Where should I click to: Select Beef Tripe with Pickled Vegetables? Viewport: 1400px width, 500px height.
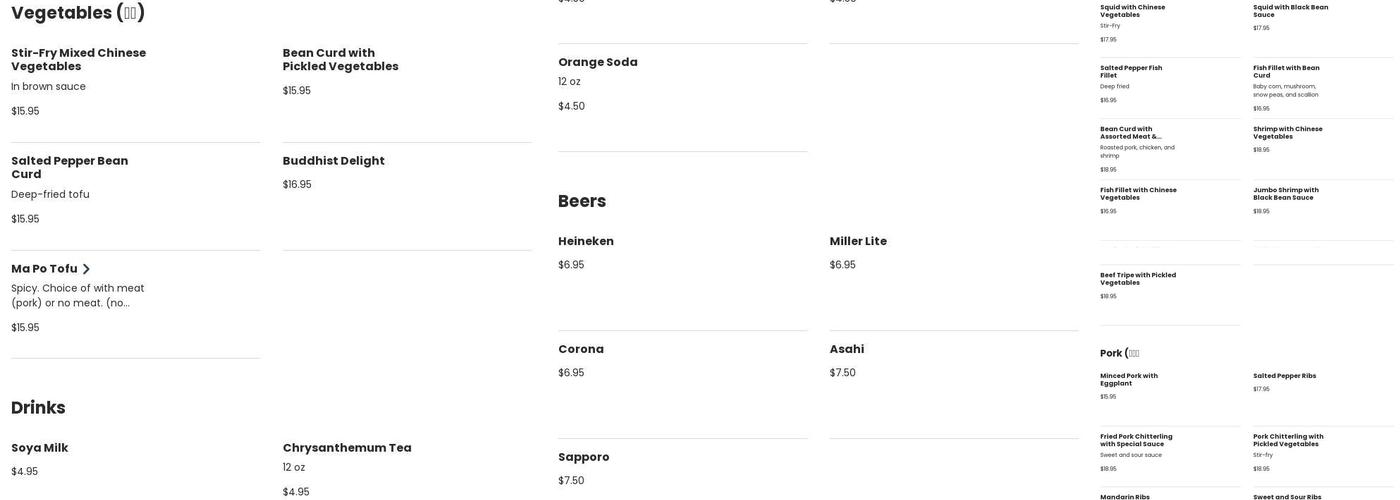(1137, 279)
